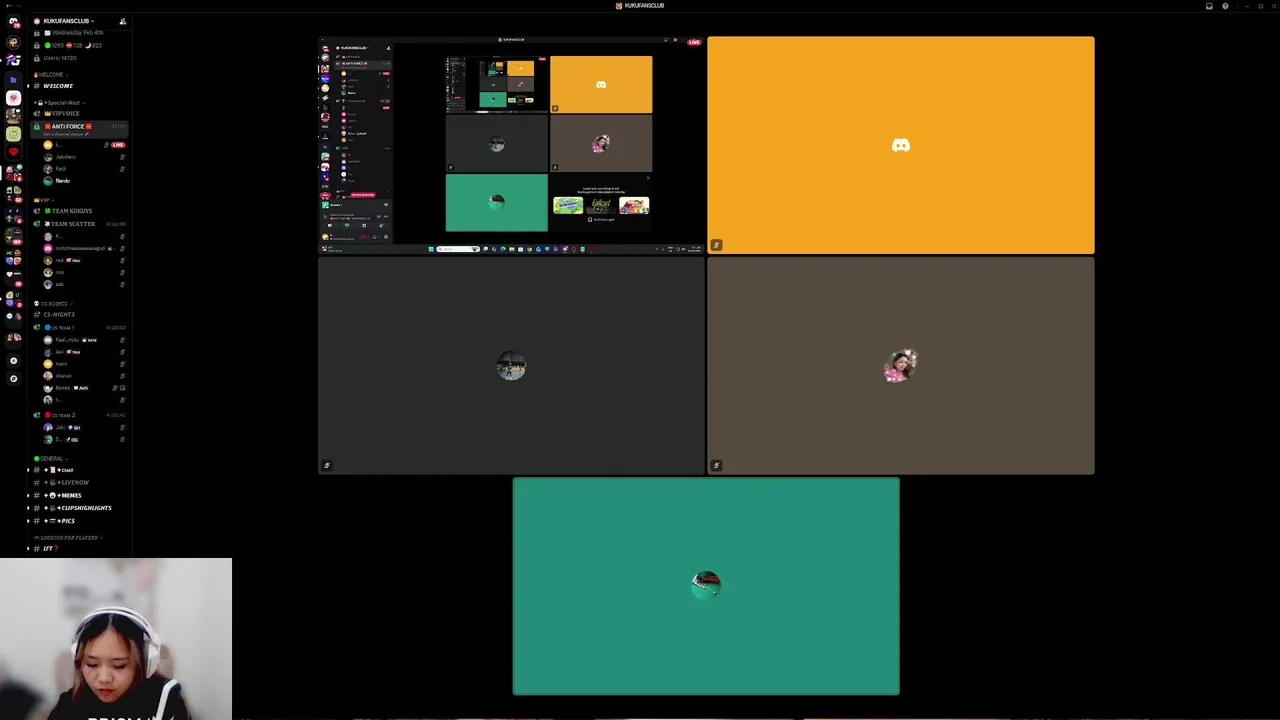Open Direct Messages home icon with 78 badge

click(13, 21)
